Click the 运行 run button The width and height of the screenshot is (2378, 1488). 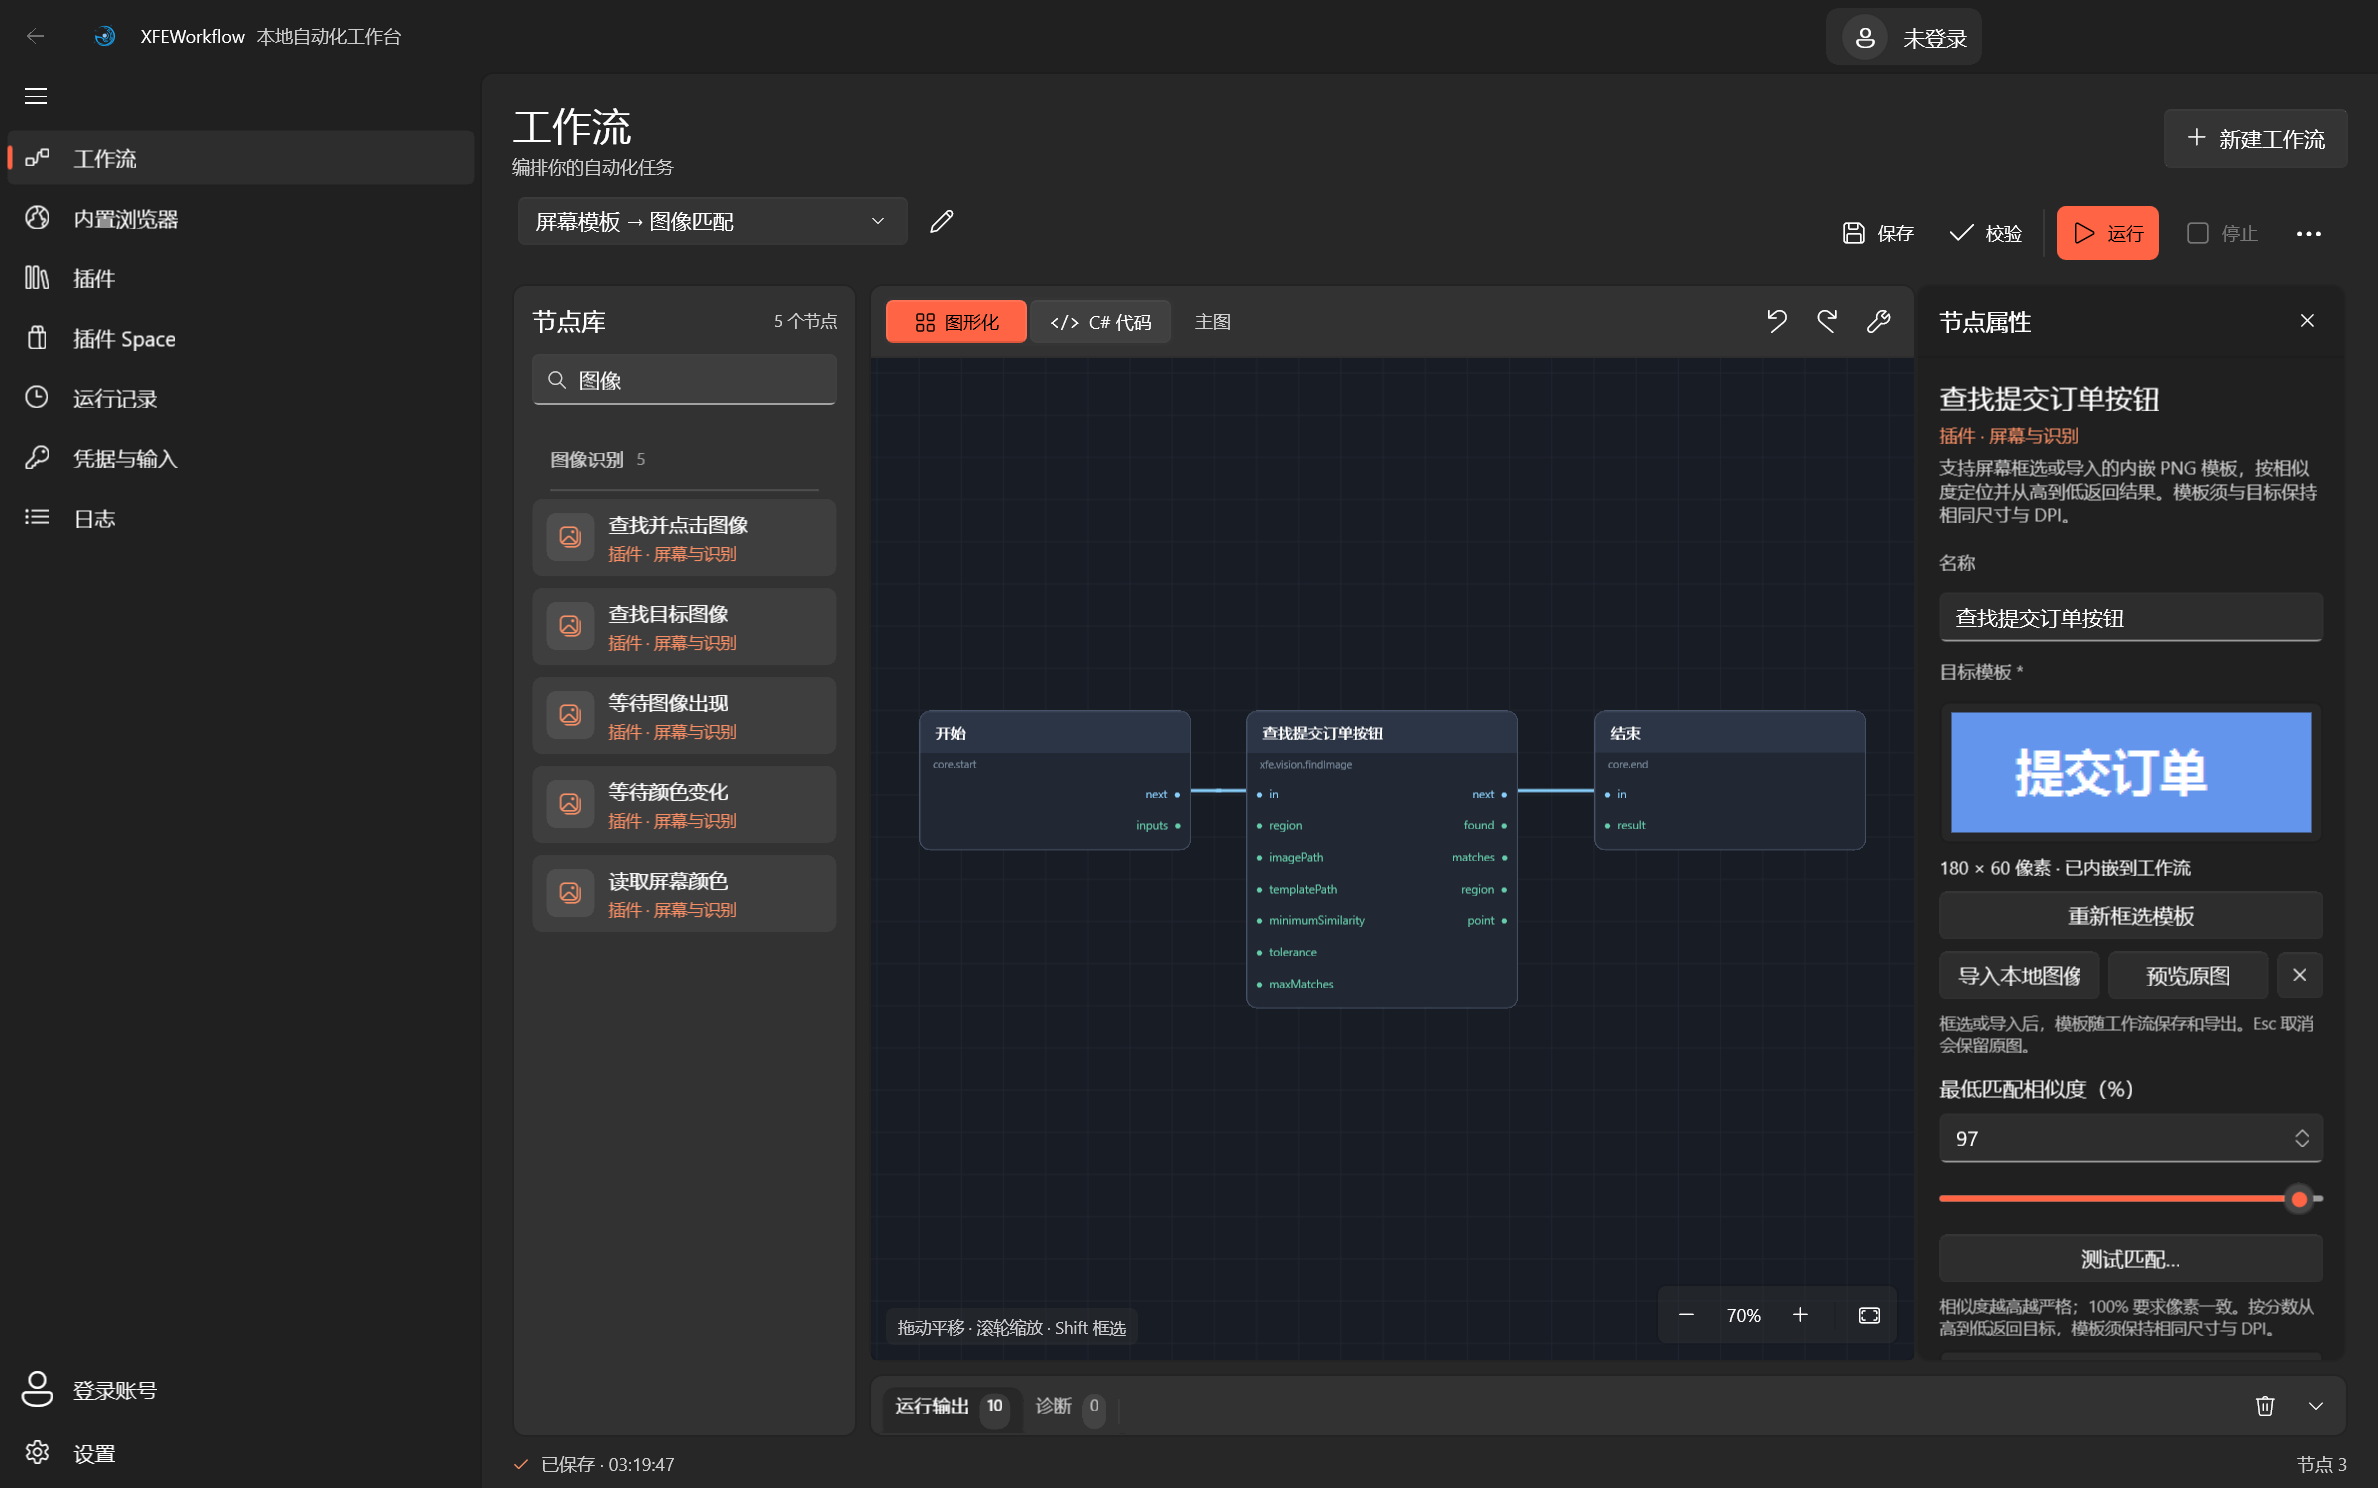[x=2107, y=233]
